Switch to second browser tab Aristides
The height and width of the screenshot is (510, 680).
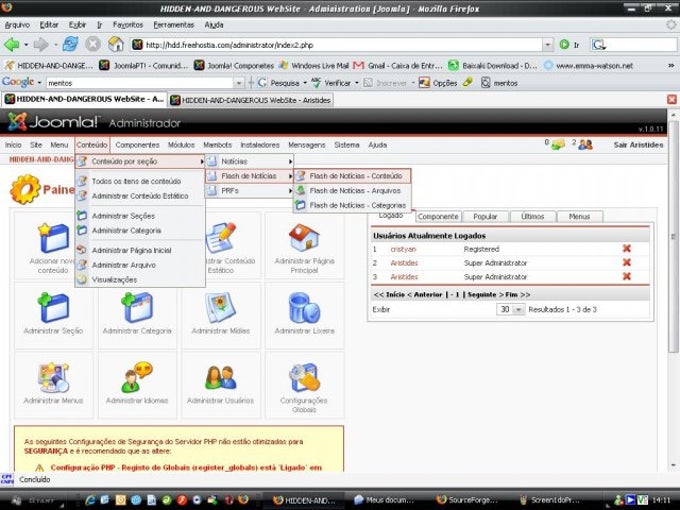point(251,100)
